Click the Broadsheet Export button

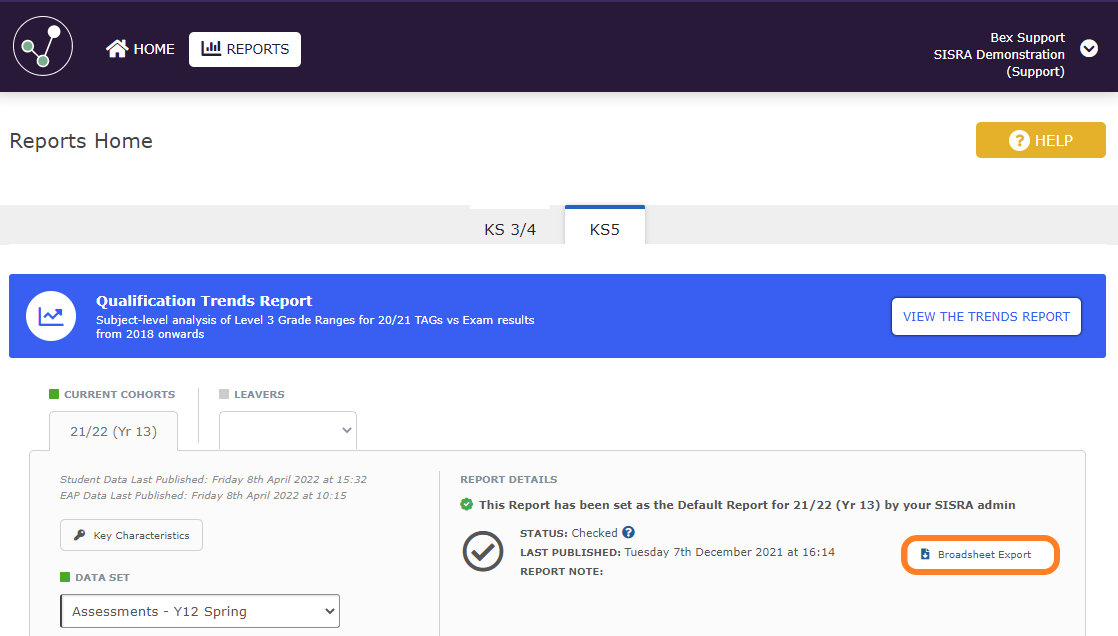pyautogui.click(x=980, y=555)
